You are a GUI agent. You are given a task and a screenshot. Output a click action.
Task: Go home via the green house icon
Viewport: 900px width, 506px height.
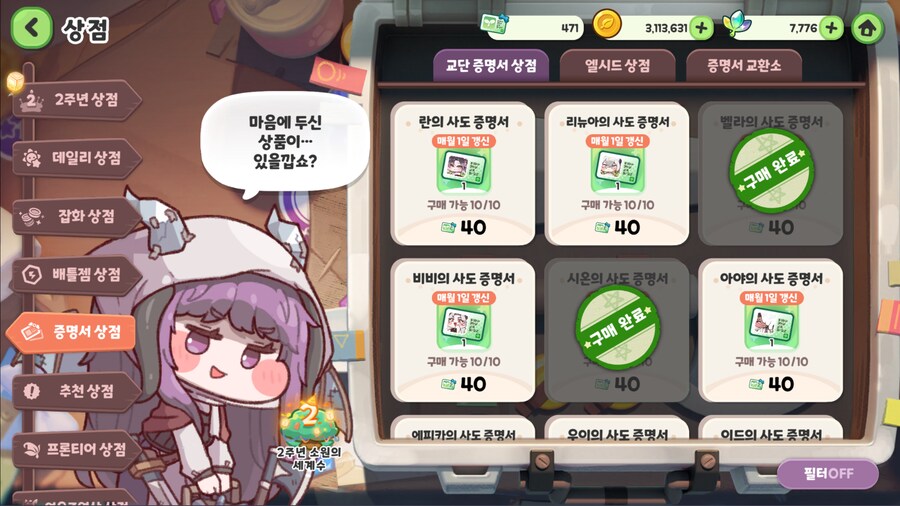point(867,28)
